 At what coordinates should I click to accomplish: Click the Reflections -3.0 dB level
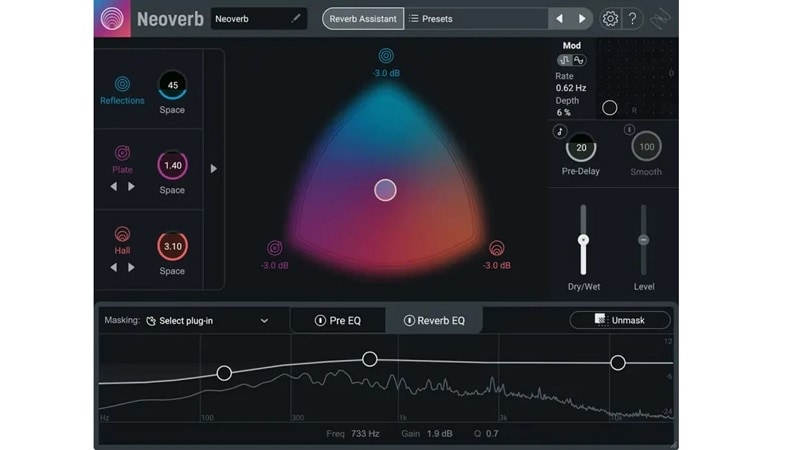(x=386, y=73)
